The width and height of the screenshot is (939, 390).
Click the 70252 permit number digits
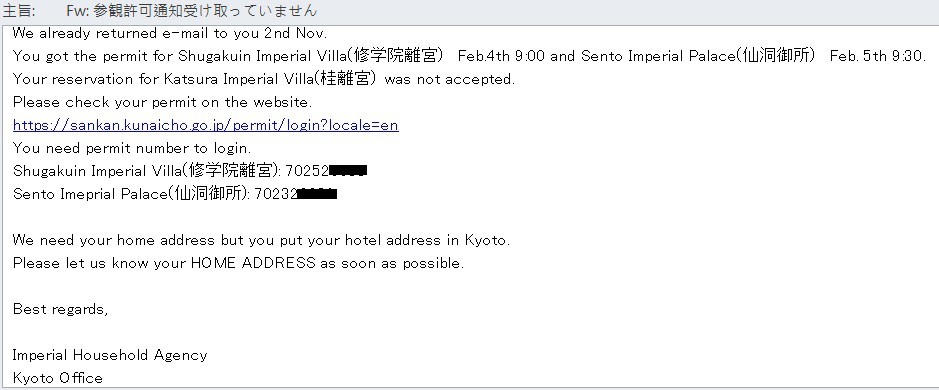click(x=307, y=171)
